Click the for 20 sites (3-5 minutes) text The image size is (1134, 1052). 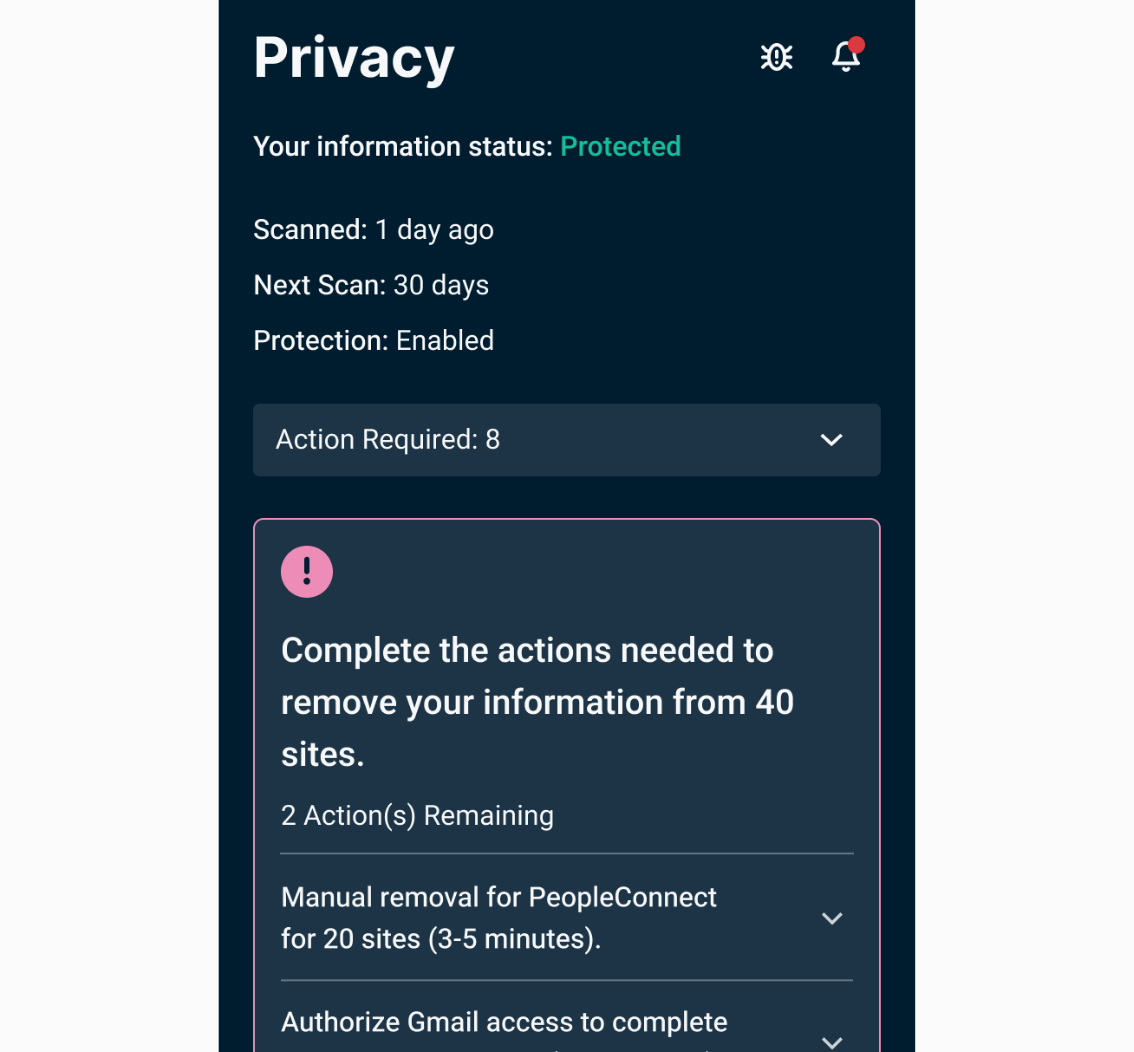441,939
